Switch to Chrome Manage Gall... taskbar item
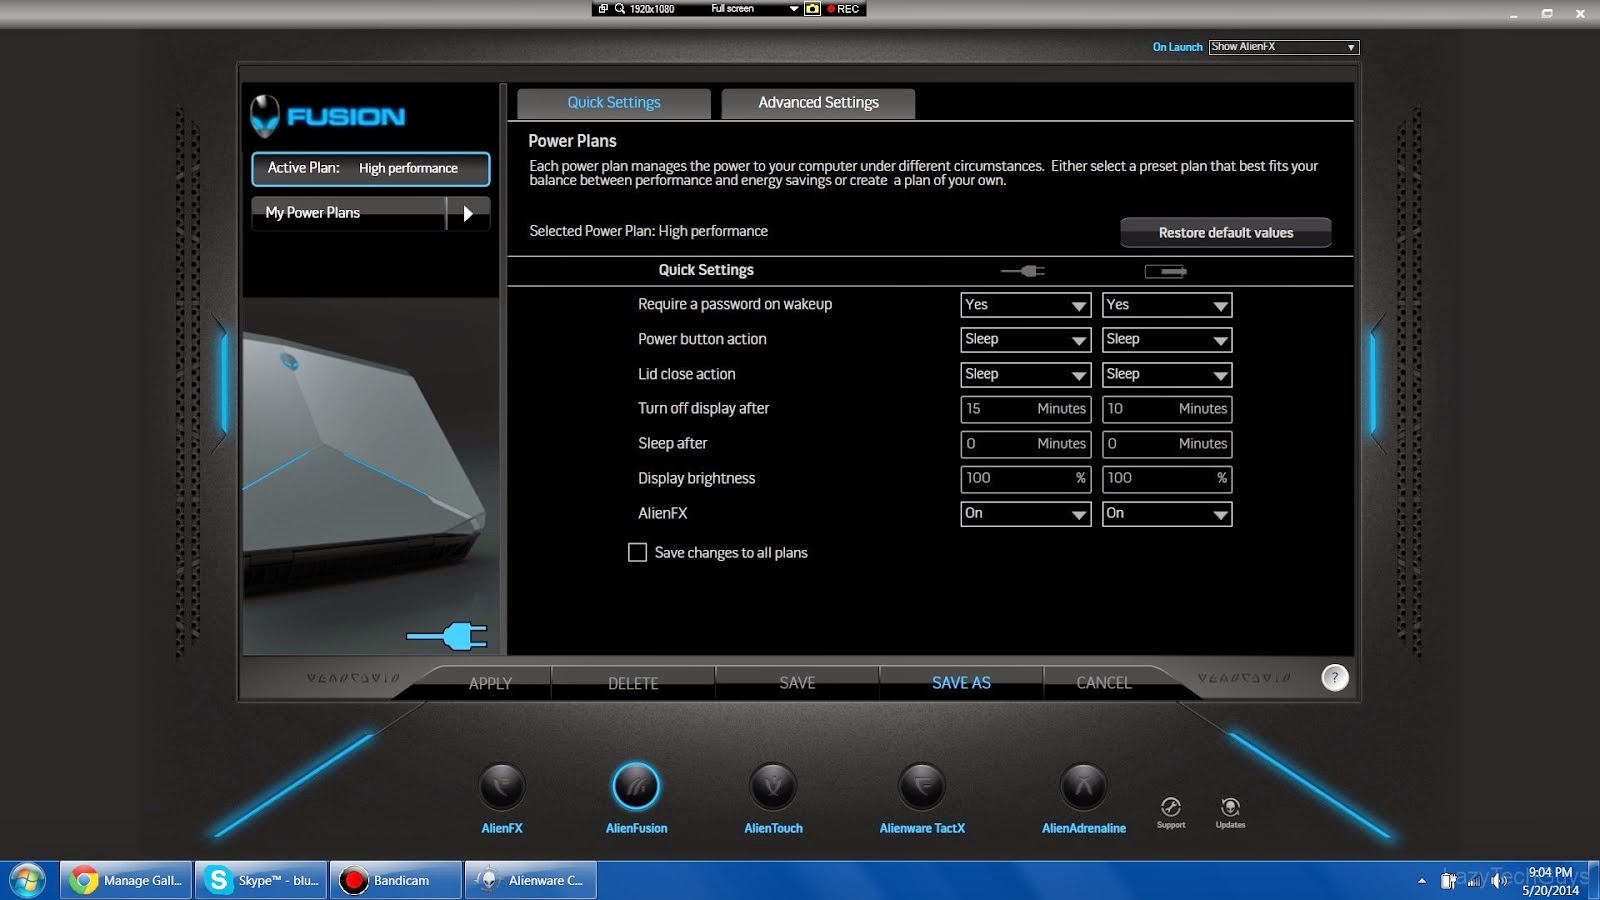The width and height of the screenshot is (1600, 900). click(x=126, y=880)
